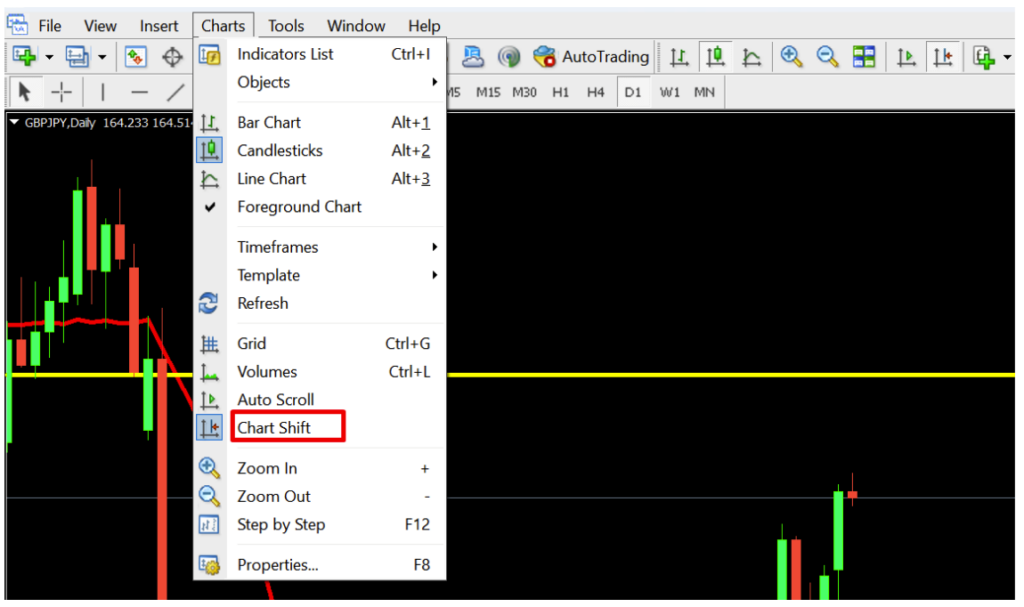Open the File menu
Screen dimensions: 1024x607
pos(50,25)
